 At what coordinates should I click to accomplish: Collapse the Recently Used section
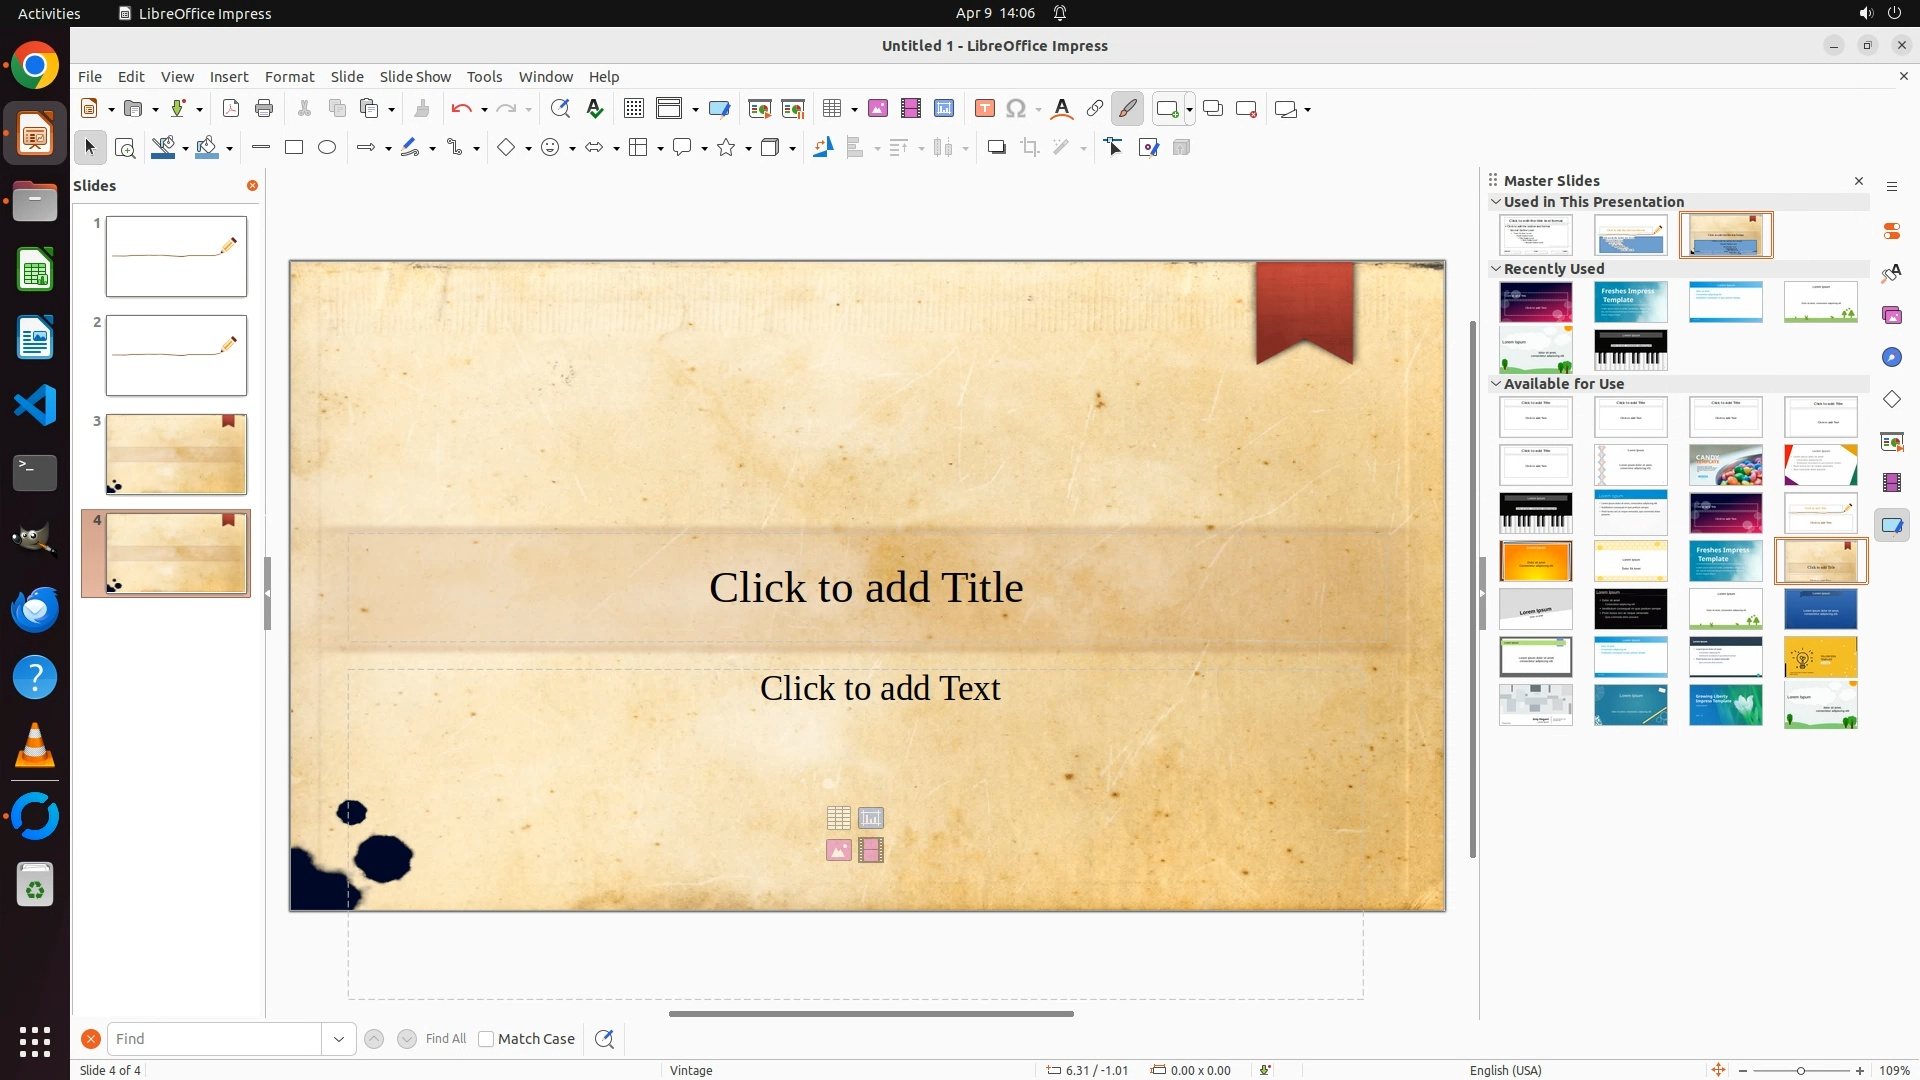(1497, 268)
